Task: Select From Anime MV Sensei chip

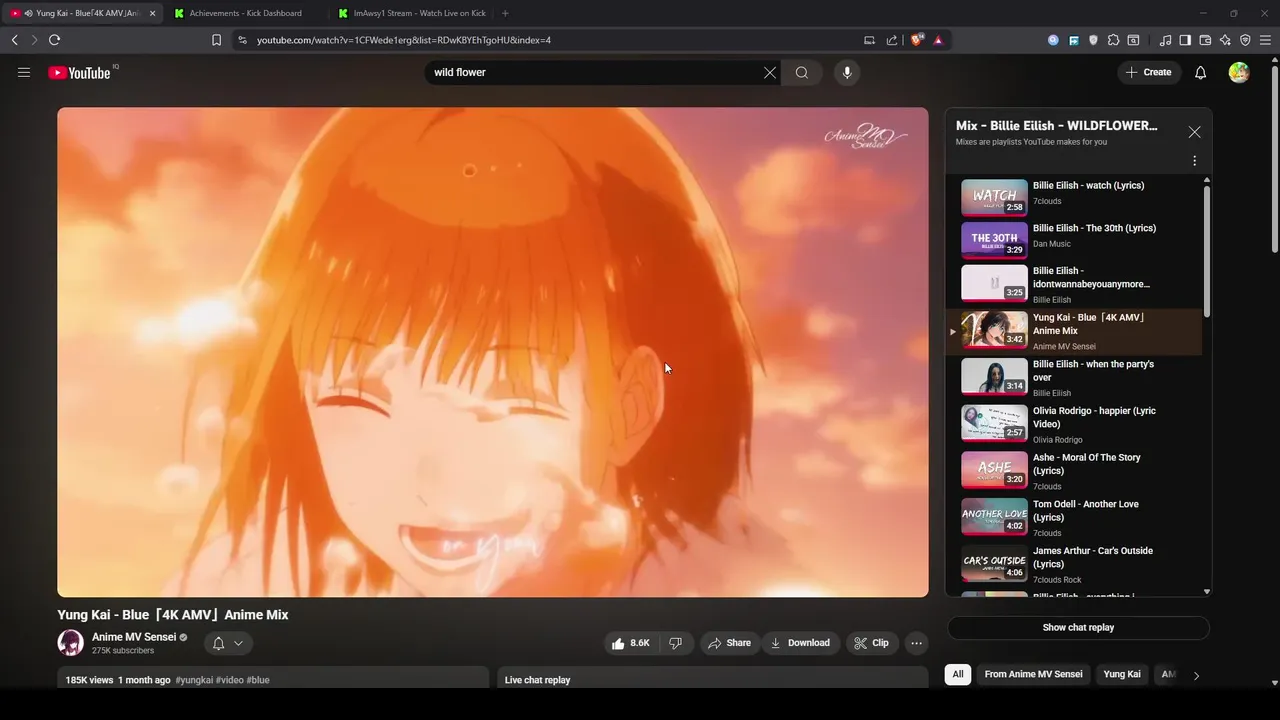Action: pos(1033,674)
